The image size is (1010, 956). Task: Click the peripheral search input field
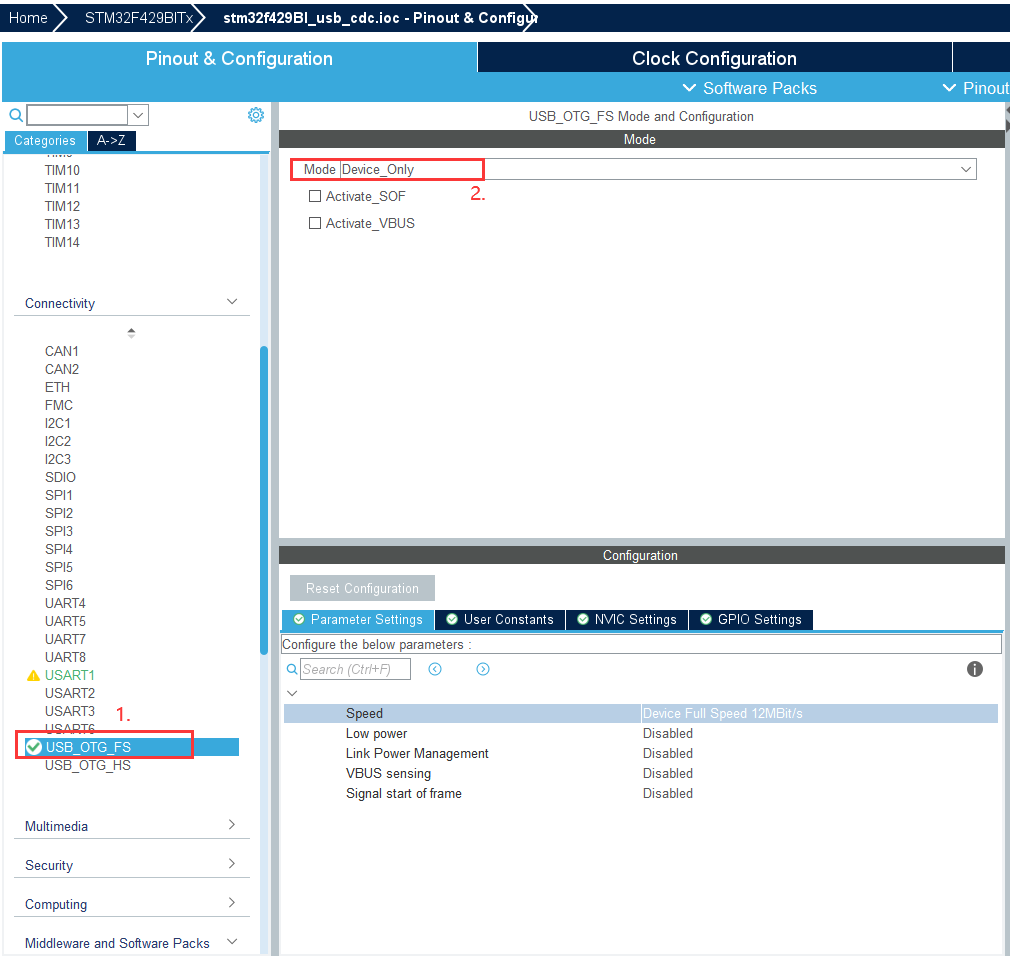77,115
